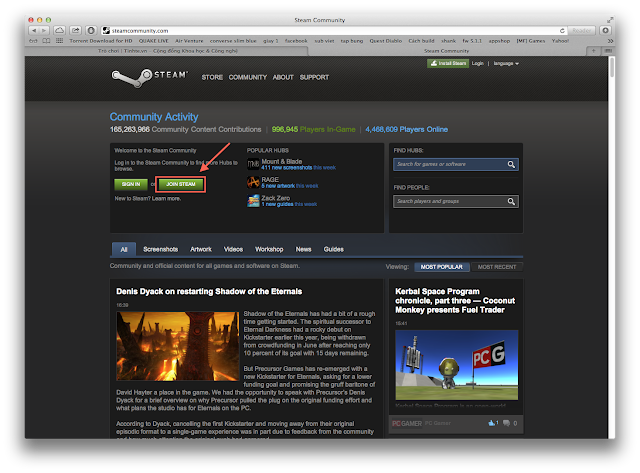The image size is (640, 473).
Task: Click PC GAMER source logo
Action: coord(407,423)
